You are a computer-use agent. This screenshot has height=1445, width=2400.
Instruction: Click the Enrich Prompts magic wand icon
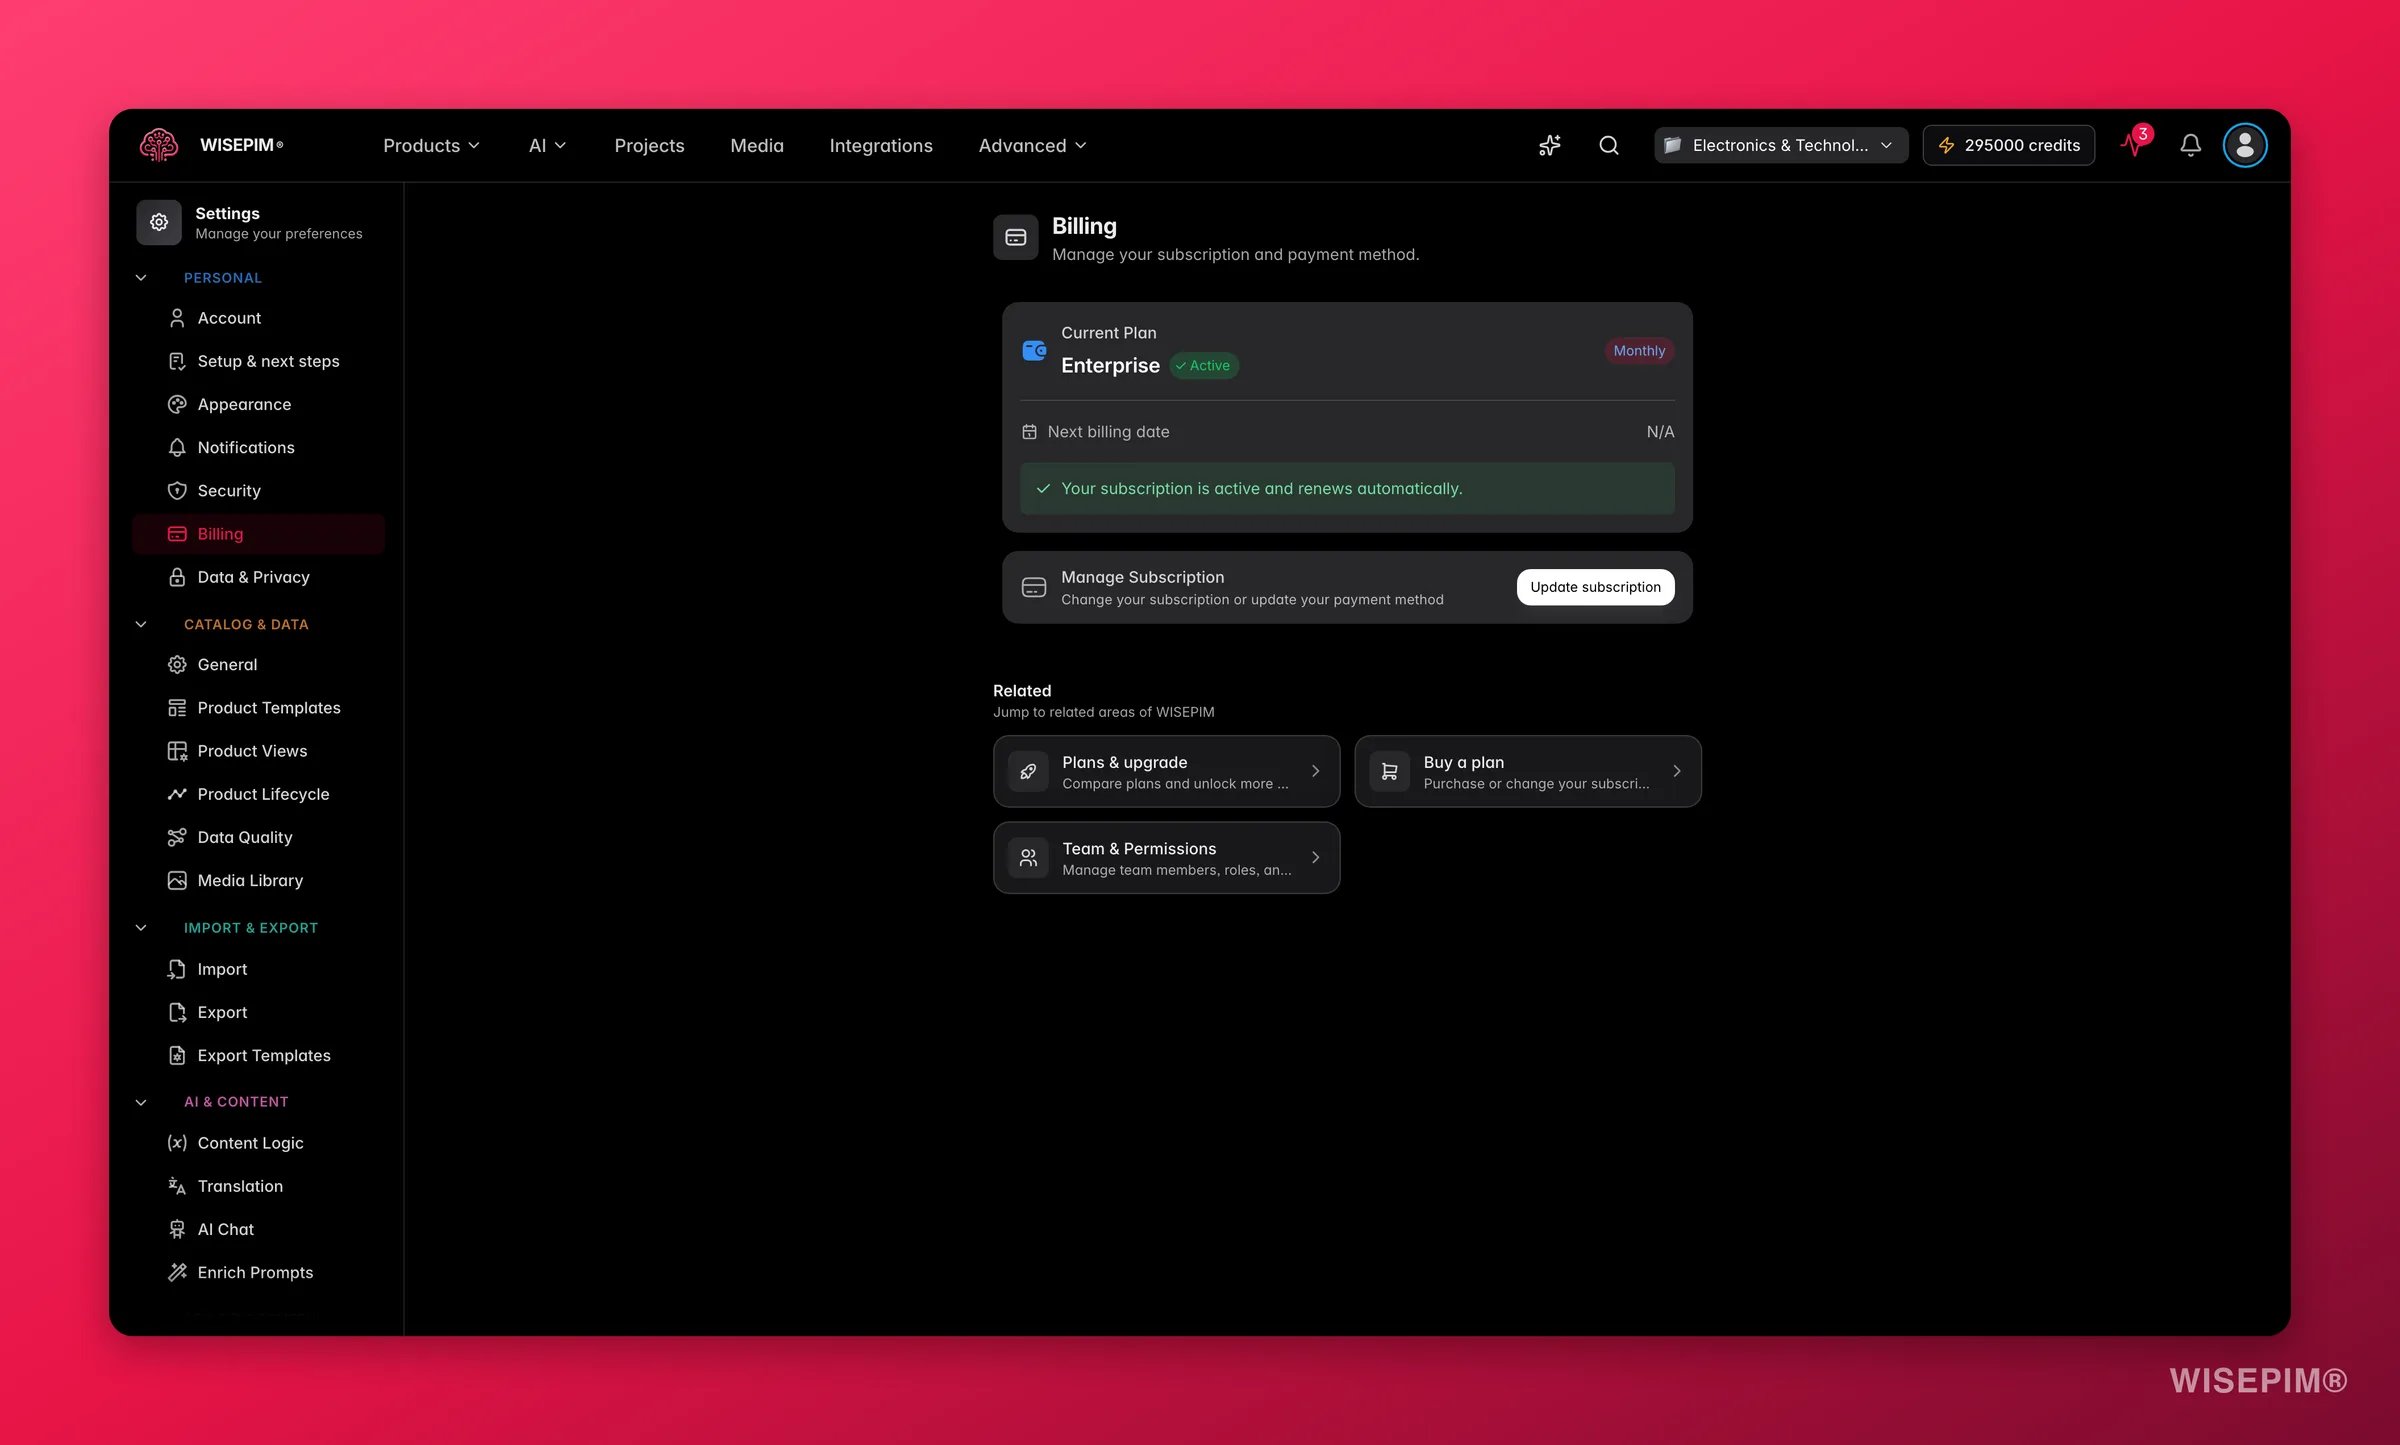coord(177,1272)
